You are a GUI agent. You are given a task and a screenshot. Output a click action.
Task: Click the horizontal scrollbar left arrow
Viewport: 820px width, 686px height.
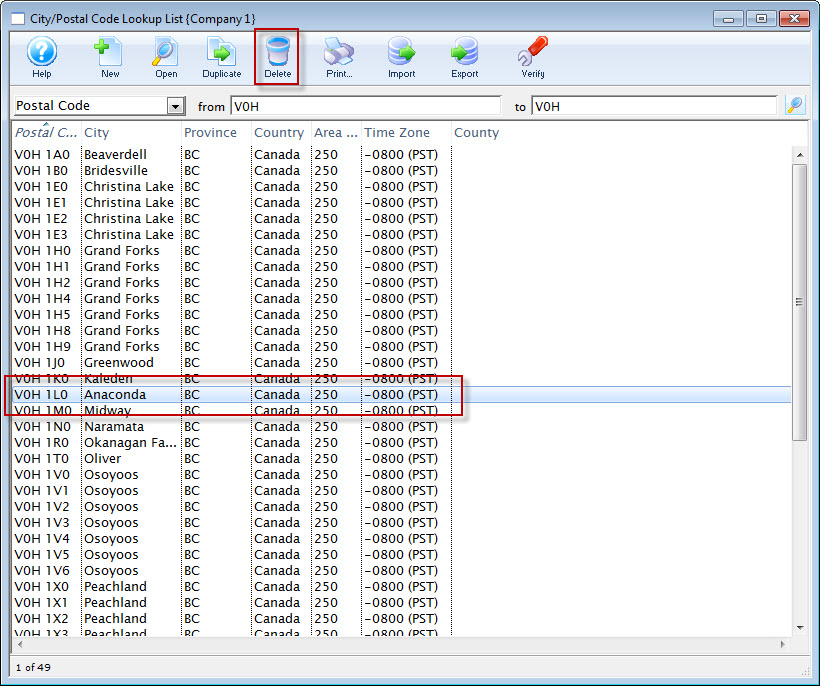pyautogui.click(x=20, y=644)
